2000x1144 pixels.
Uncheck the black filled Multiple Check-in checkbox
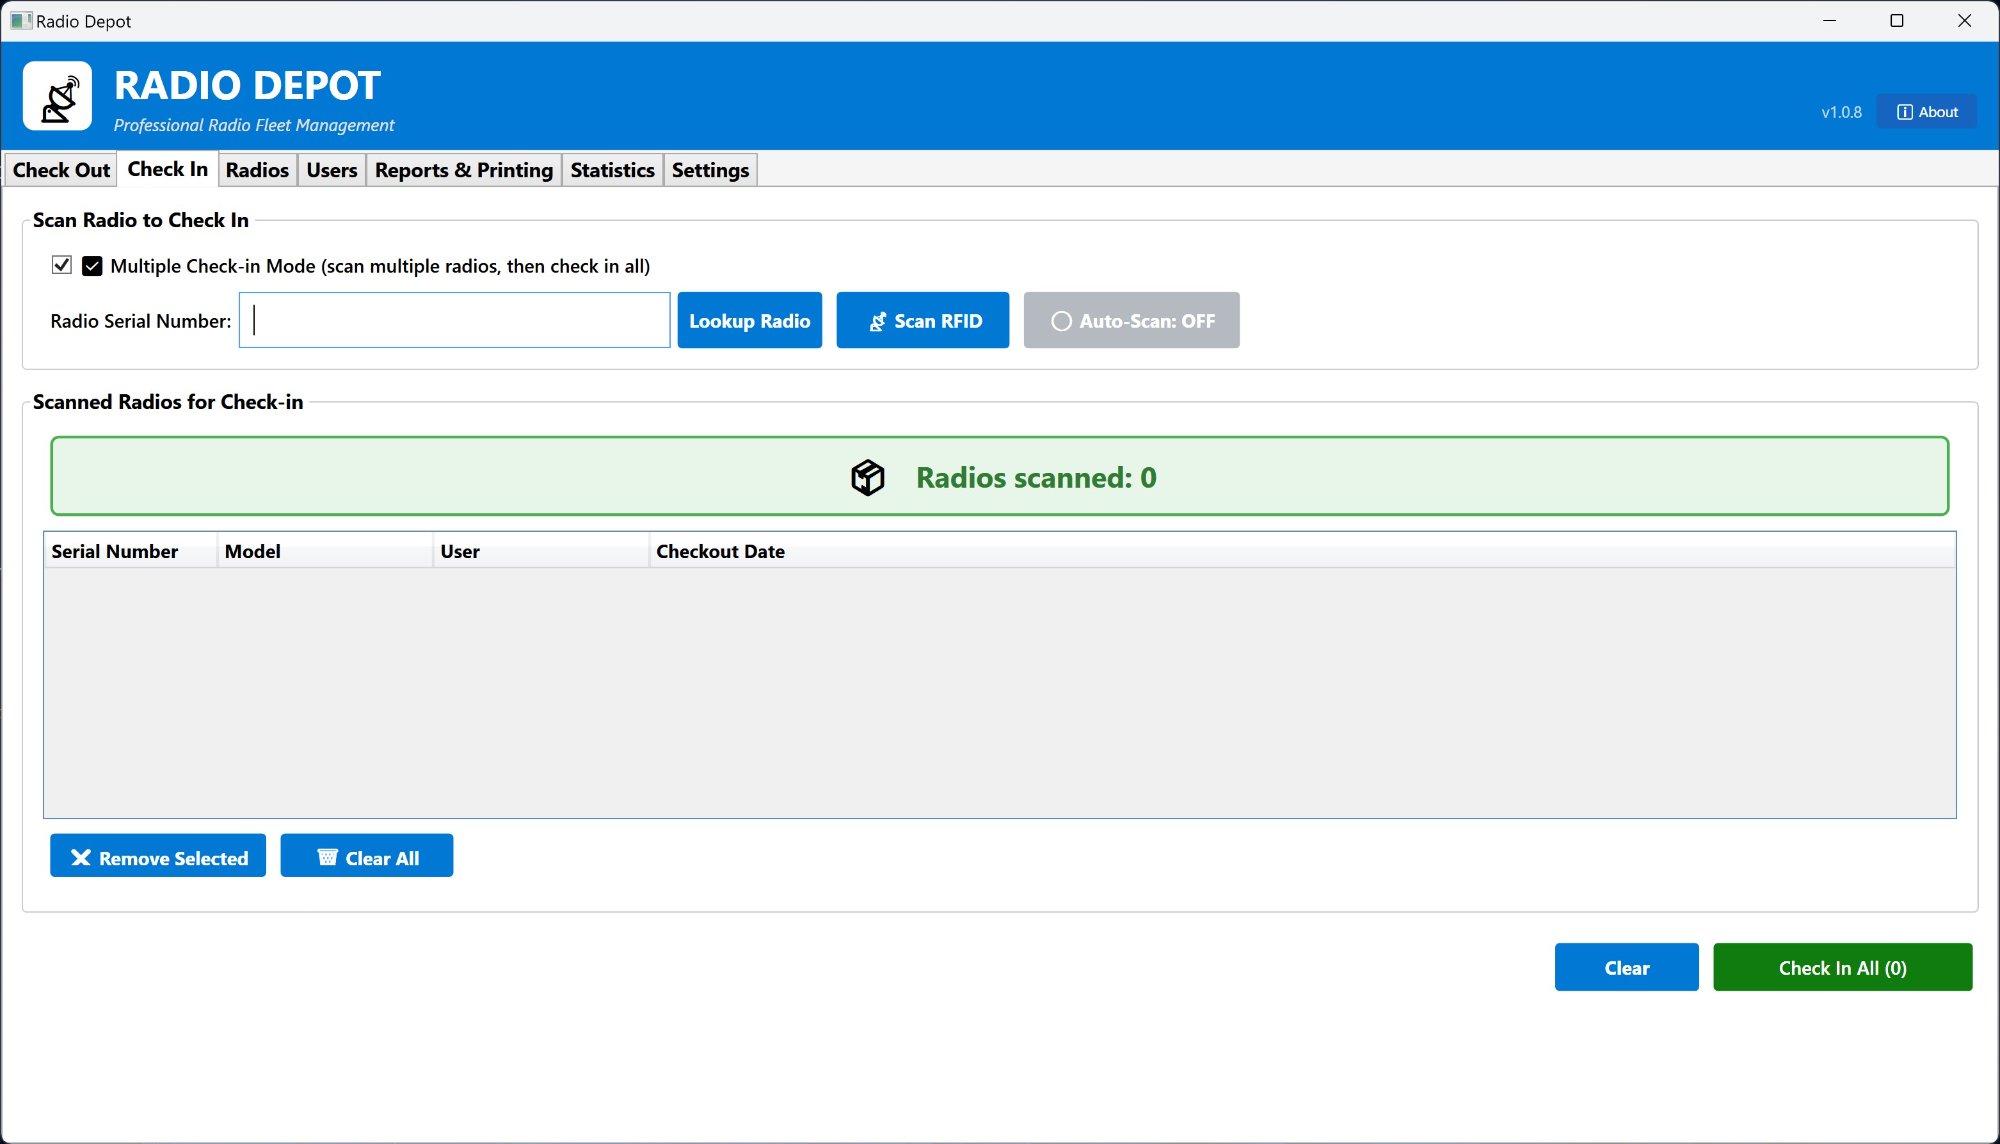[x=92, y=266]
